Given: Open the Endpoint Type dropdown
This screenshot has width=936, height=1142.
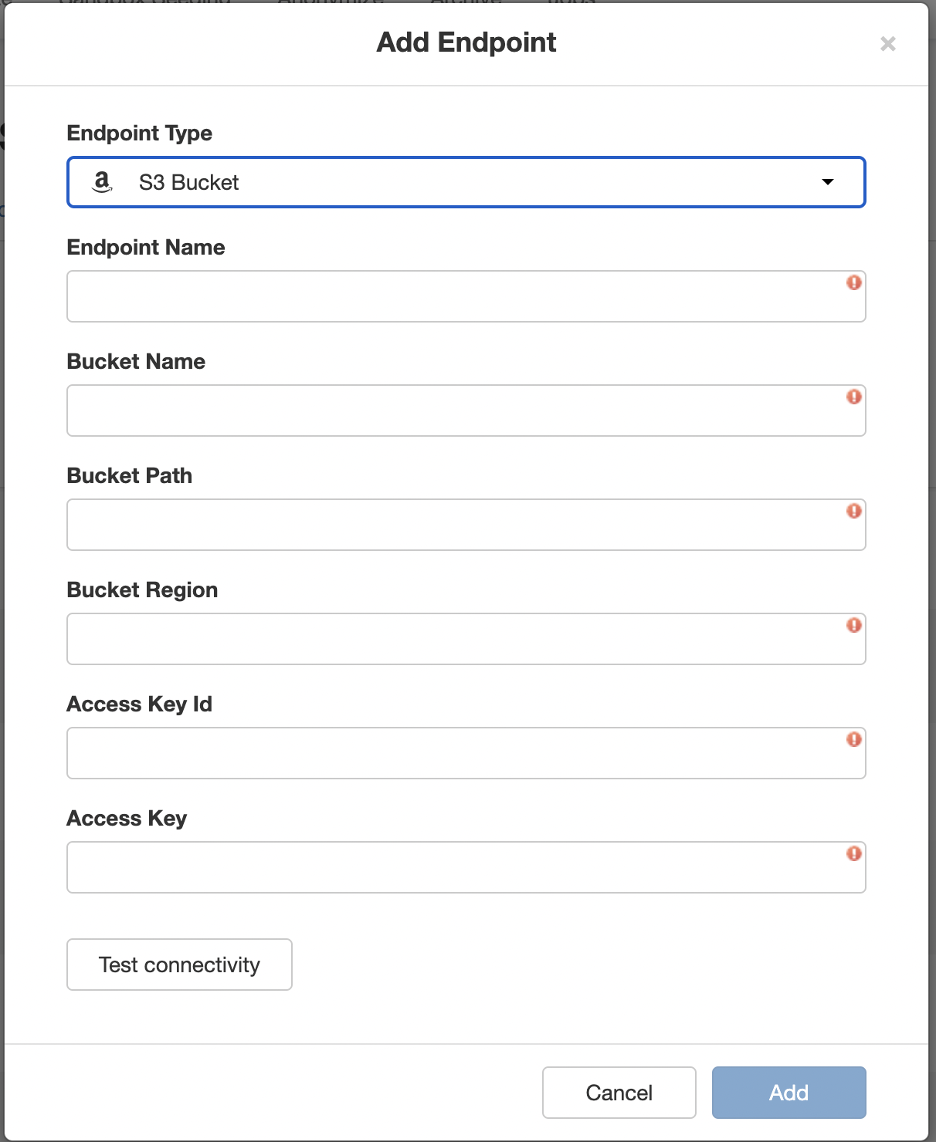Looking at the screenshot, I should click(x=466, y=182).
